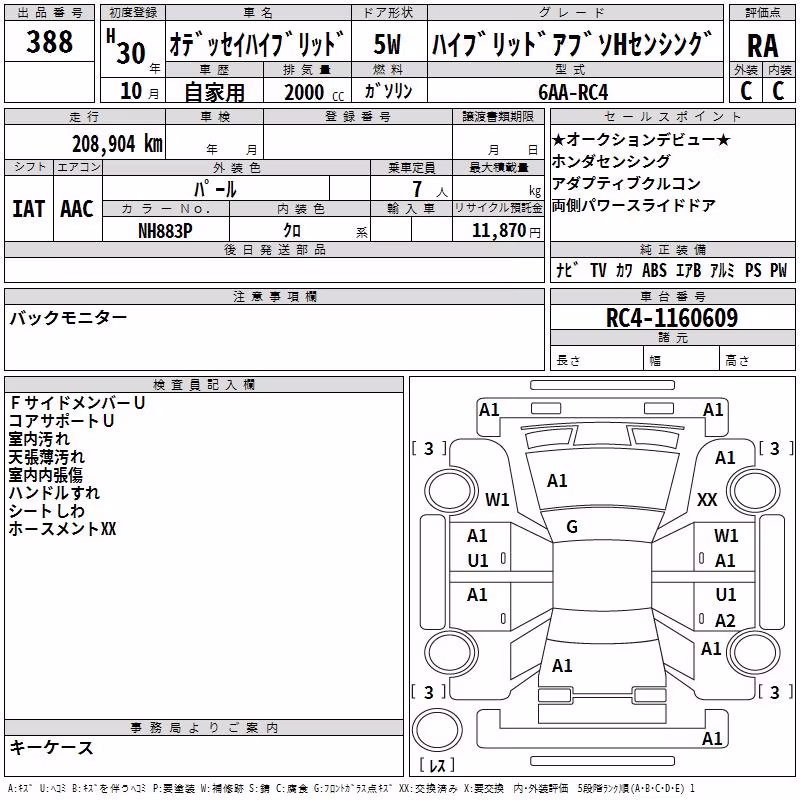This screenshot has height=800, width=800.
Task: Click the ホースメントXX inspector note
Action: (x=62, y=529)
